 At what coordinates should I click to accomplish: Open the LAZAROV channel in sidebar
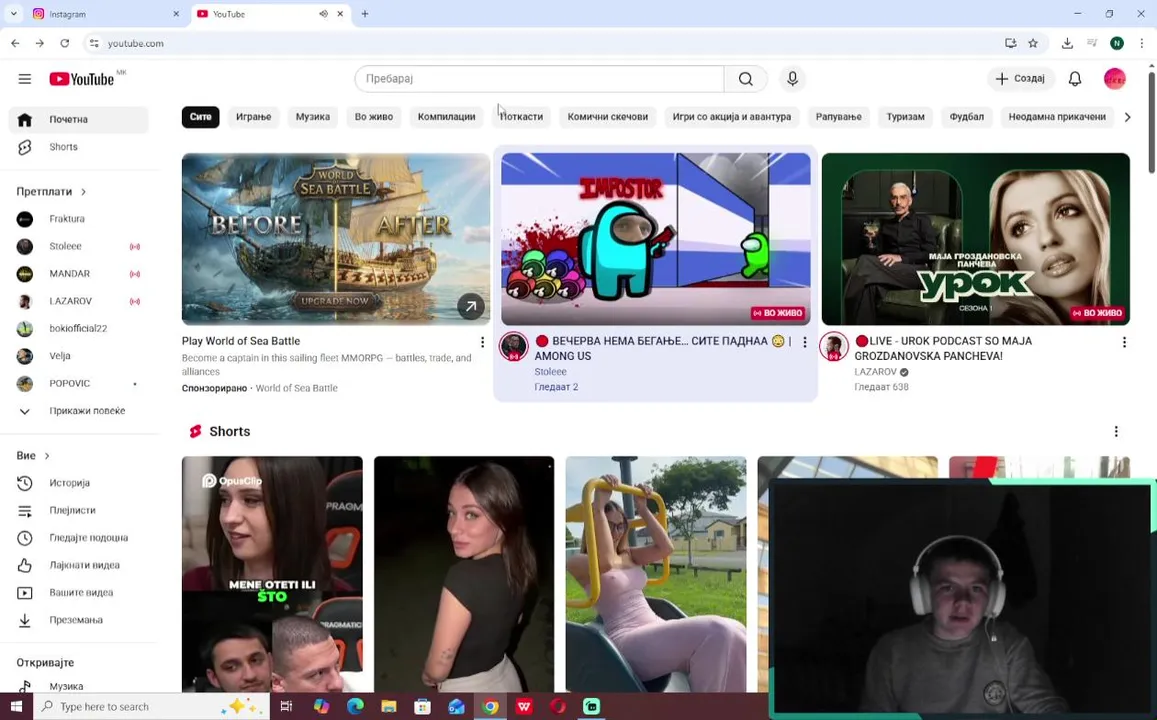[79, 301]
